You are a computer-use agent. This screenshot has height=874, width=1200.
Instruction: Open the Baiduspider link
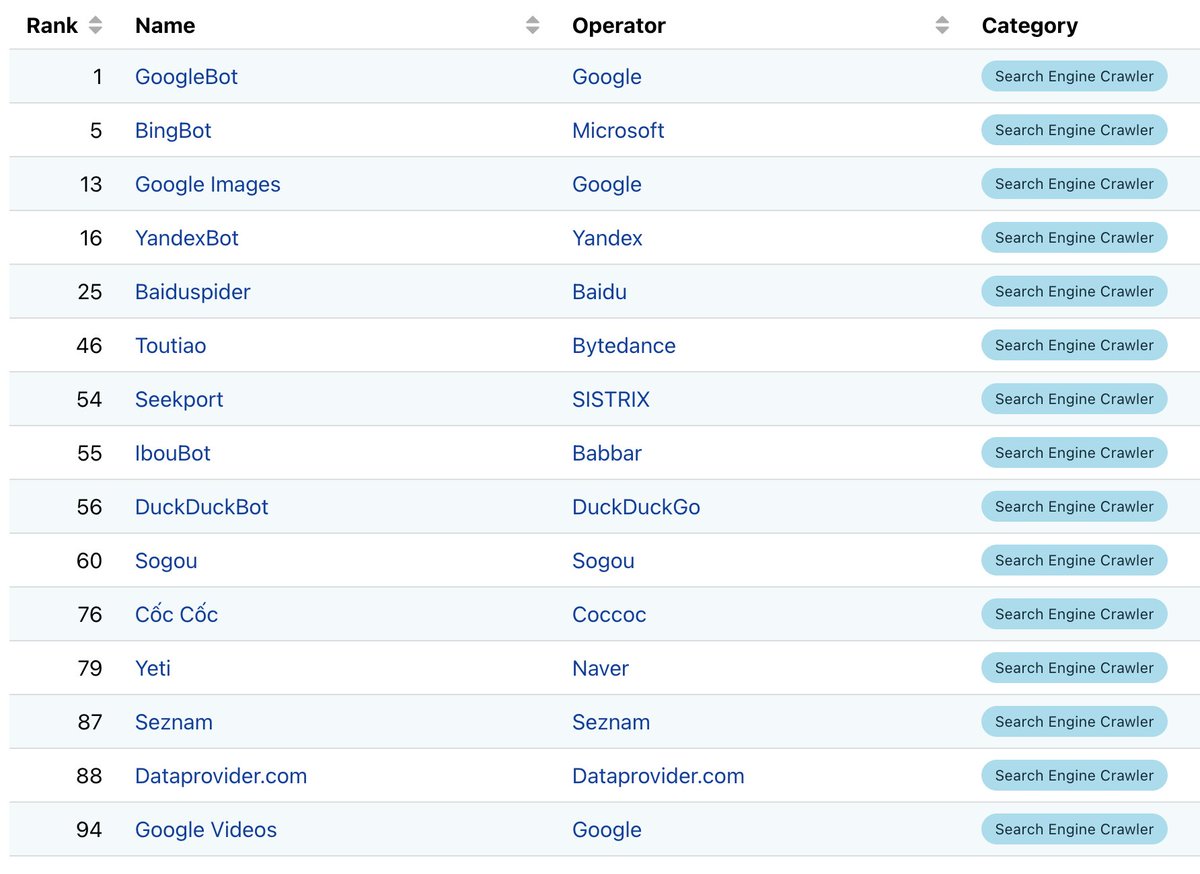pos(193,292)
